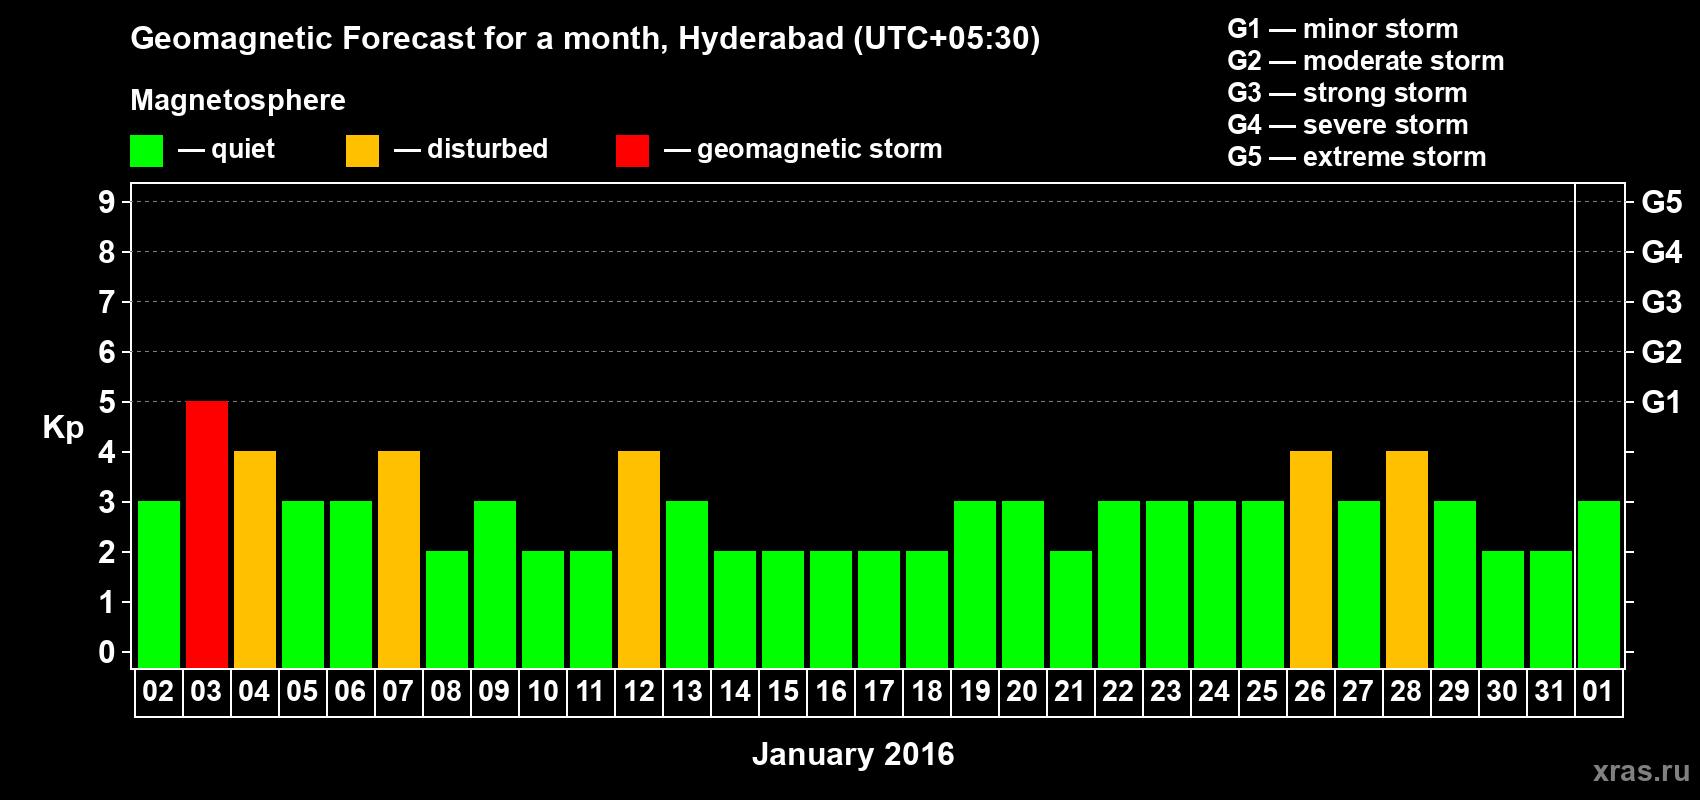Click the orange bar for day 12
This screenshot has height=800, width=1700.
(639, 559)
